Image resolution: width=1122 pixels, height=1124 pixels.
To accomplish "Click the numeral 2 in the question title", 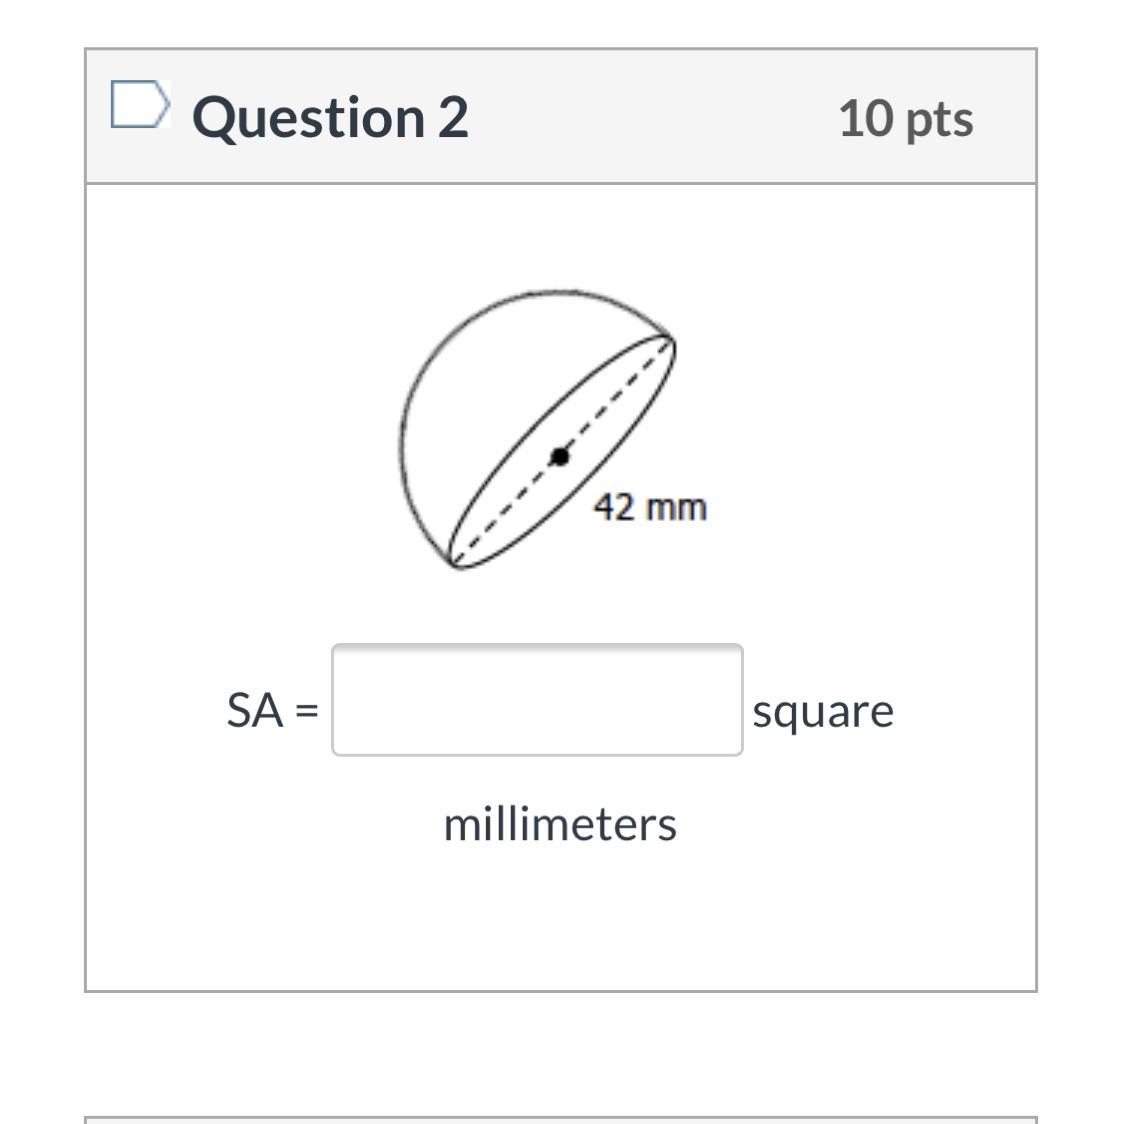I will pyautogui.click(x=453, y=117).
